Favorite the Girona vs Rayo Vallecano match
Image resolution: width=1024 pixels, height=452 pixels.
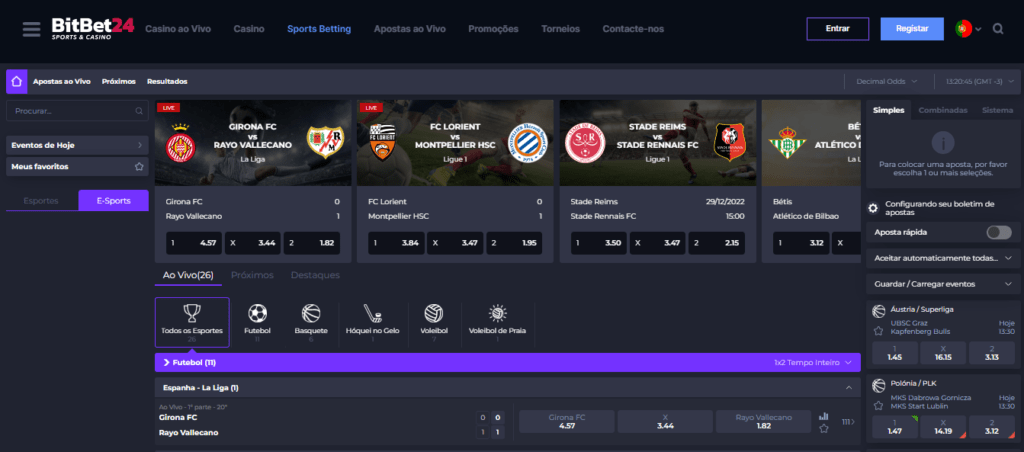click(x=824, y=429)
